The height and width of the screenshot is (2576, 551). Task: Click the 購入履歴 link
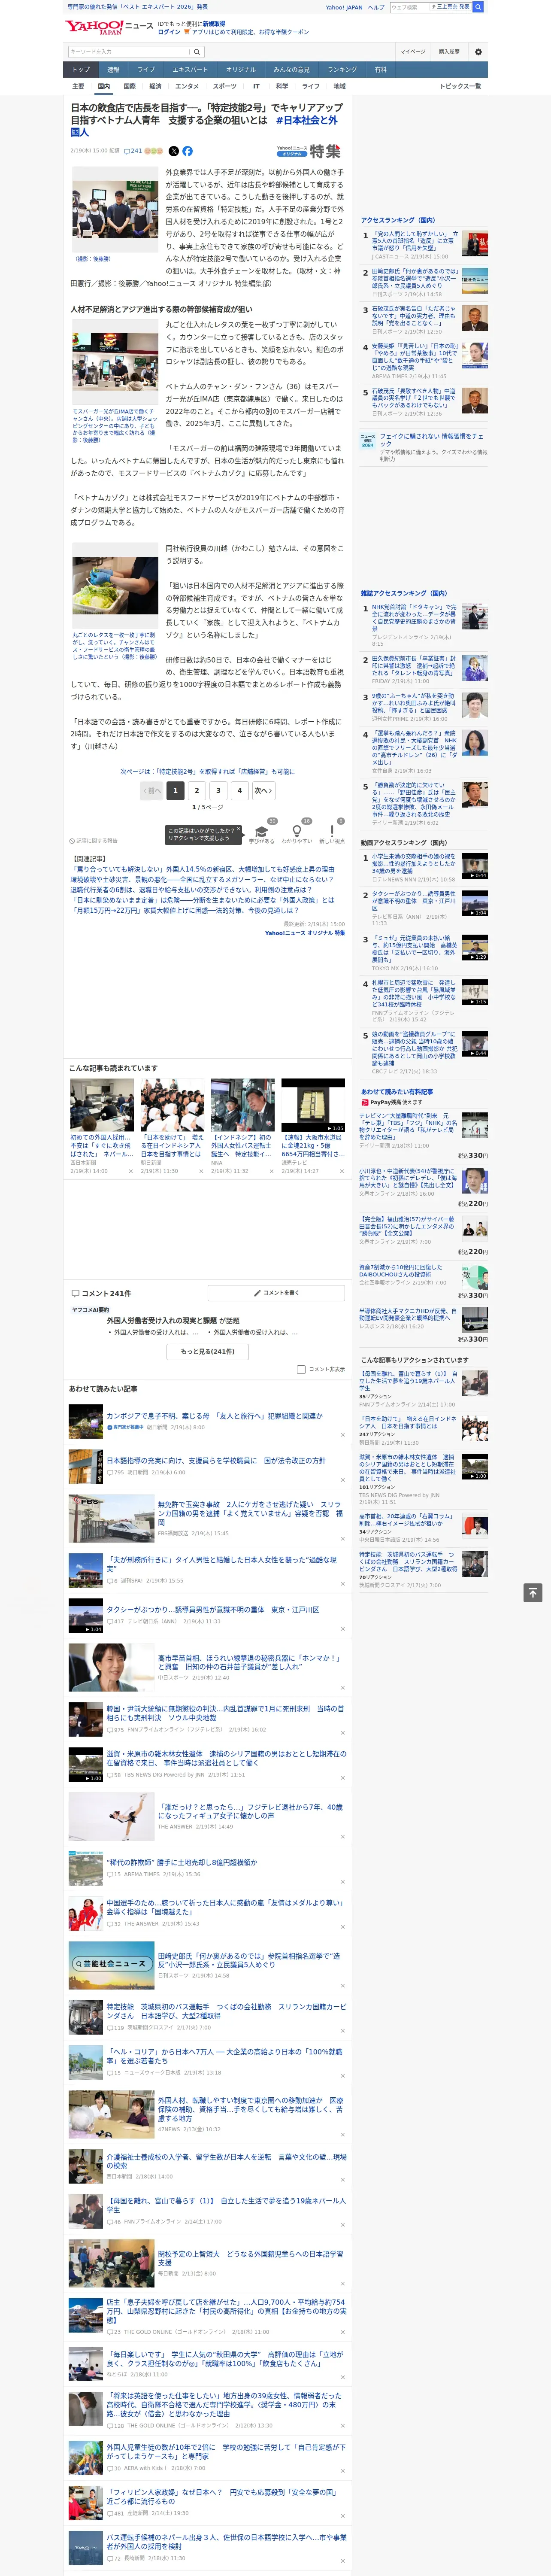tap(449, 51)
